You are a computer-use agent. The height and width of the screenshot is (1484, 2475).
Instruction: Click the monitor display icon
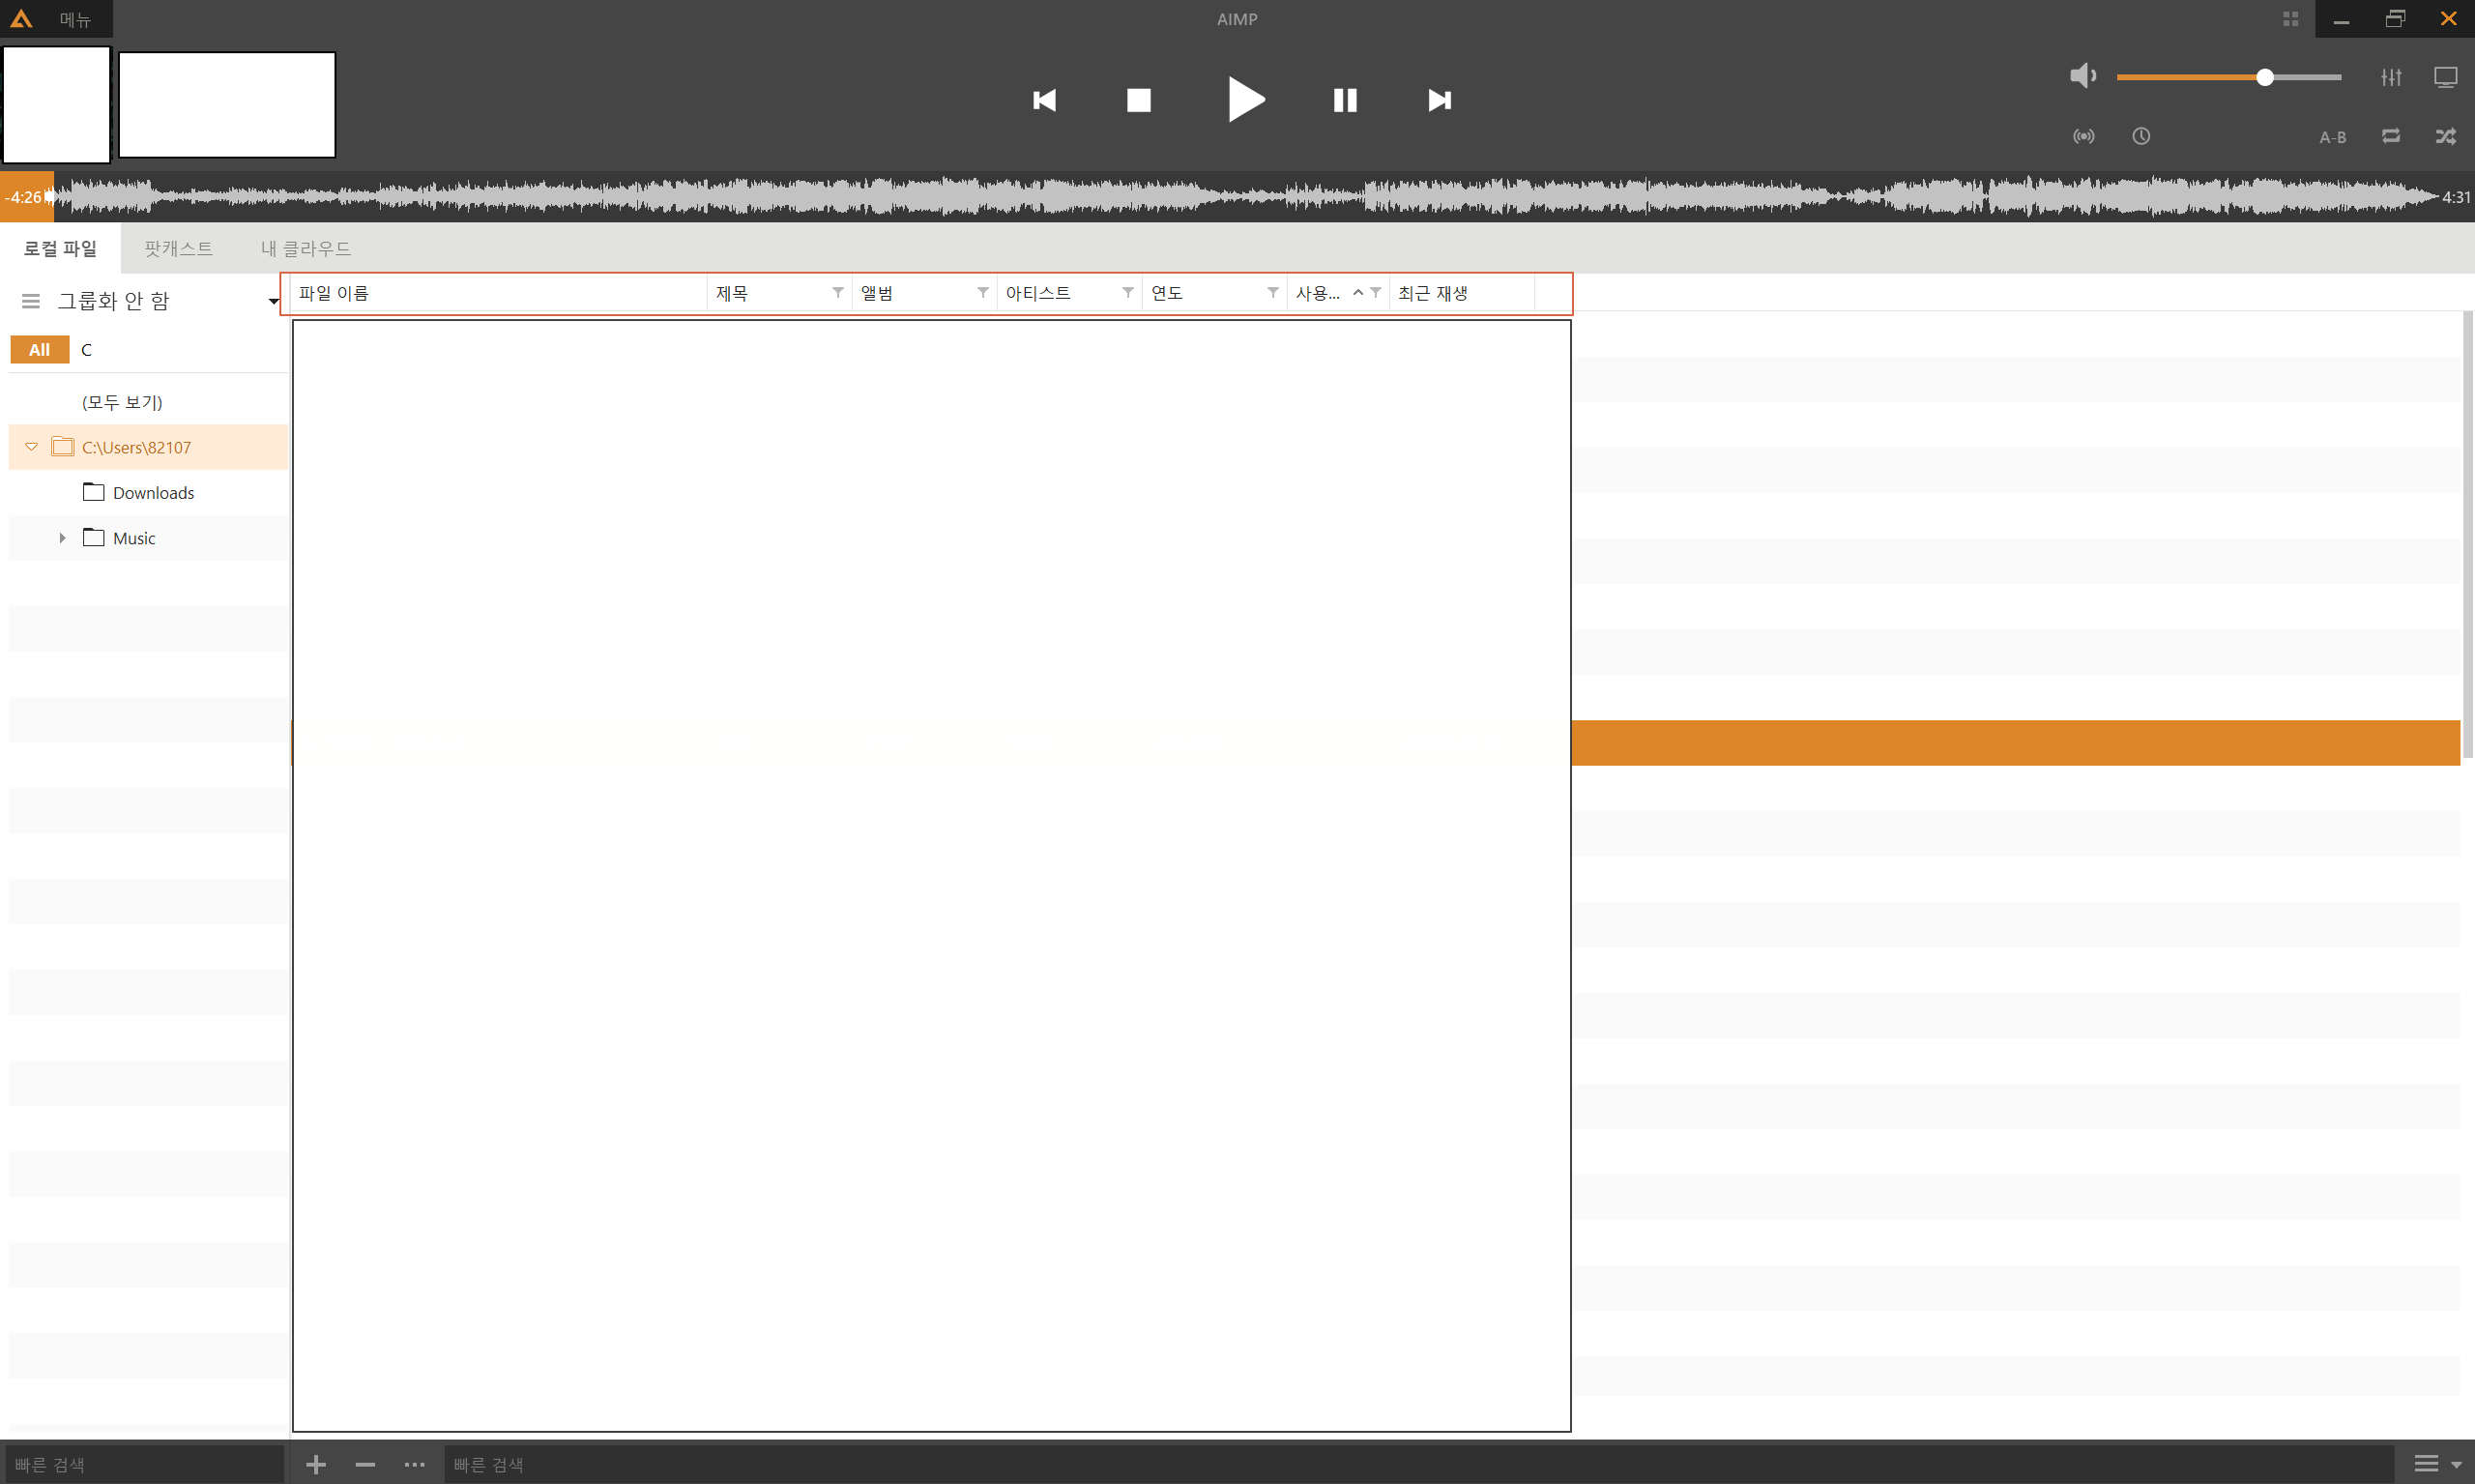click(x=2445, y=77)
